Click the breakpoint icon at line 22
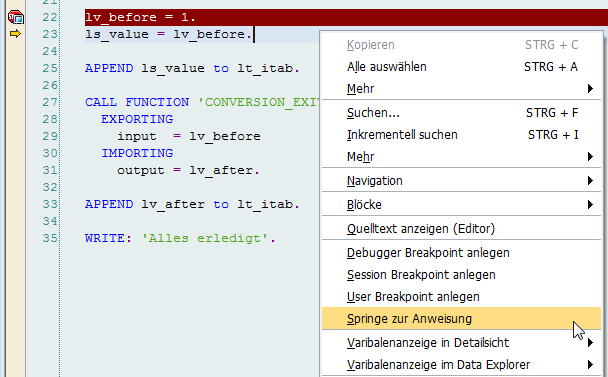Image resolution: width=608 pixels, height=377 pixels. (16, 17)
